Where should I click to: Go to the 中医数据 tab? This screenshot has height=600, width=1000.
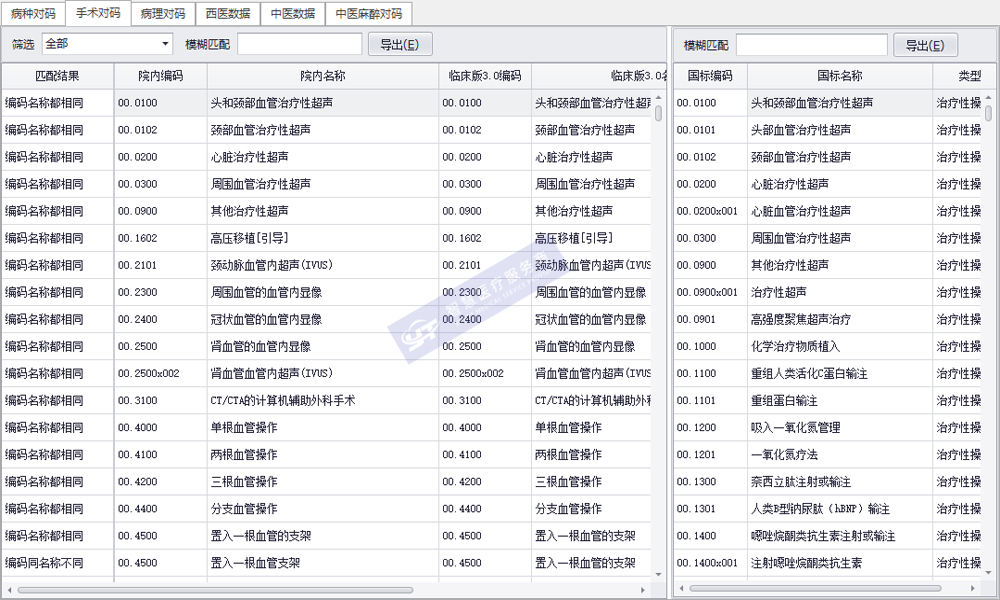pyautogui.click(x=292, y=14)
